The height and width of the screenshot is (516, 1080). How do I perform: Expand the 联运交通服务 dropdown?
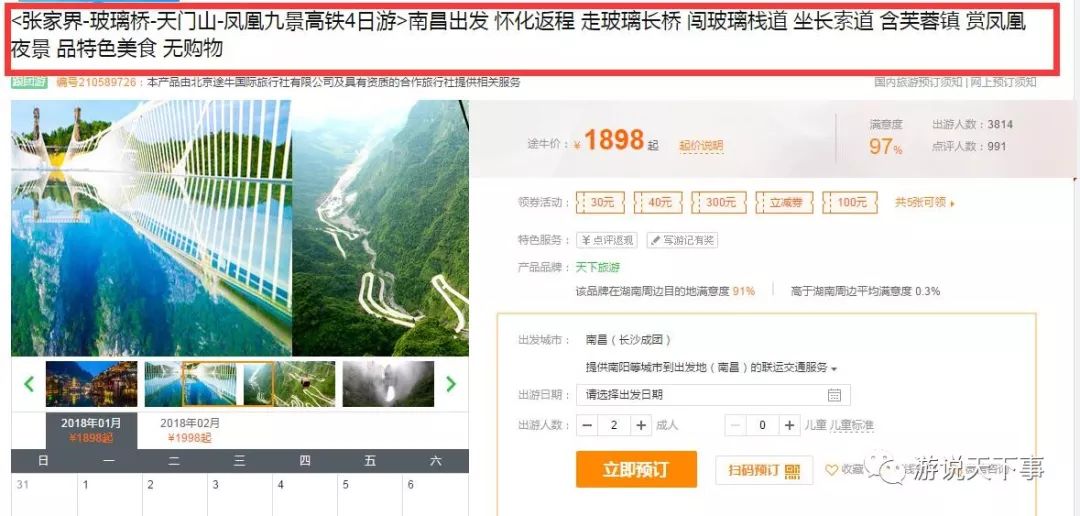(711, 368)
